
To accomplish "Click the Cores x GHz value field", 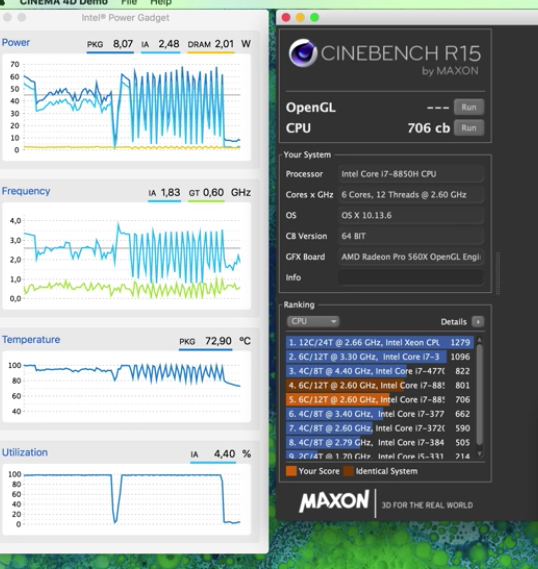I will (411, 195).
